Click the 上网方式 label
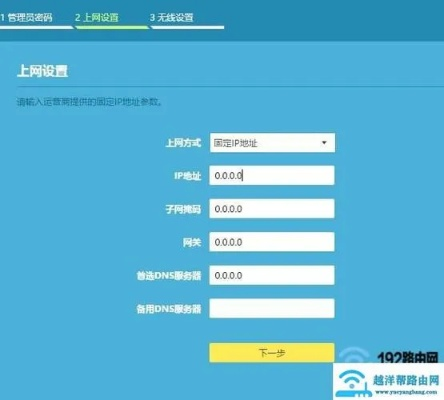The width and height of the screenshot is (444, 400). pos(183,143)
